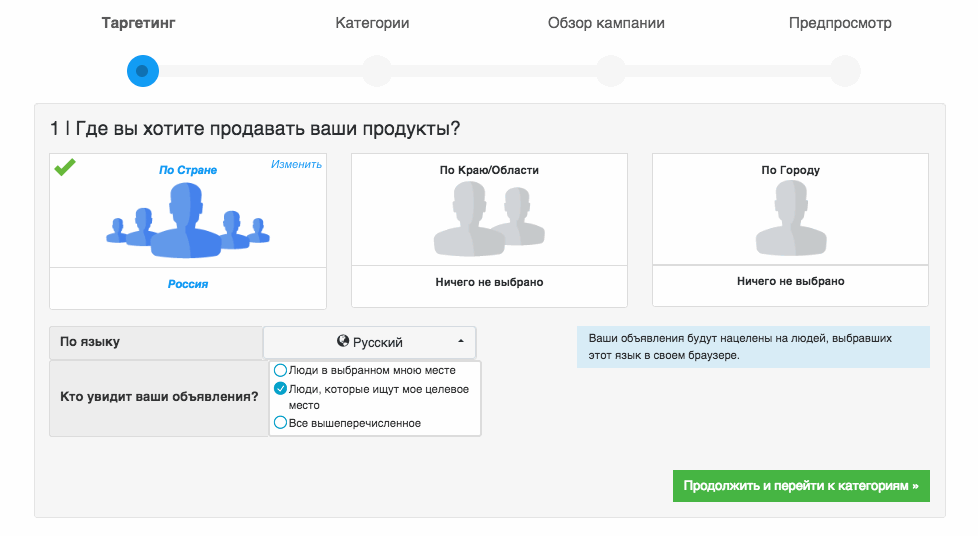
Task: Select the blue country group people icon
Action: click(188, 221)
